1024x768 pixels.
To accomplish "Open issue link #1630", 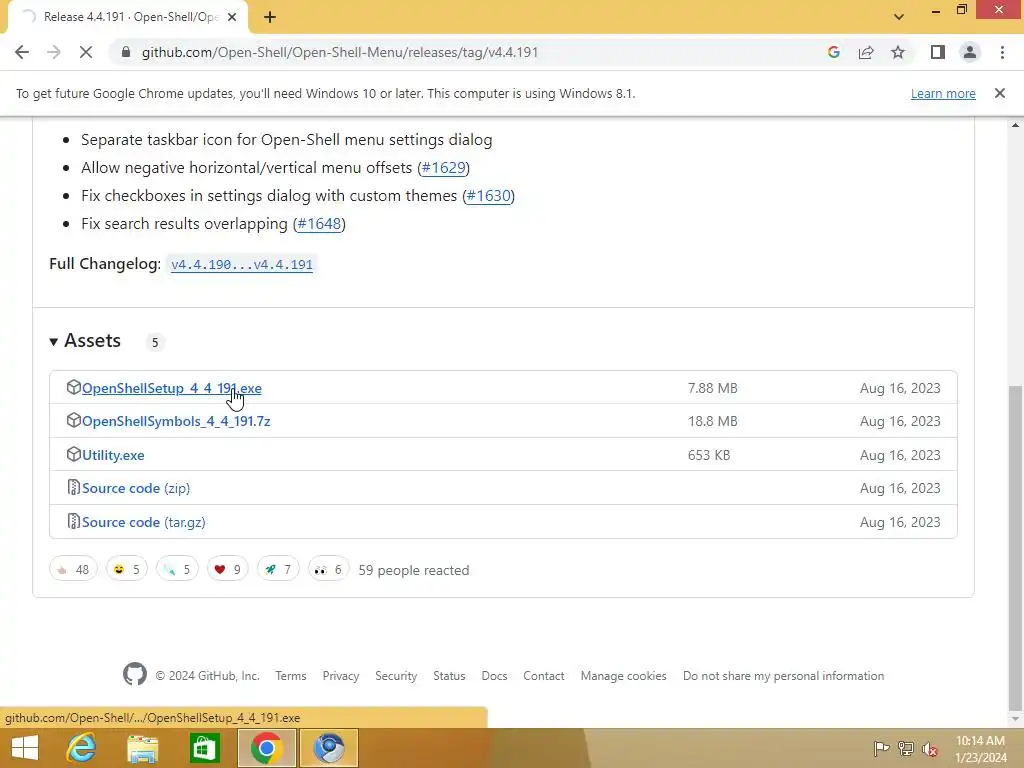I will [x=488, y=196].
